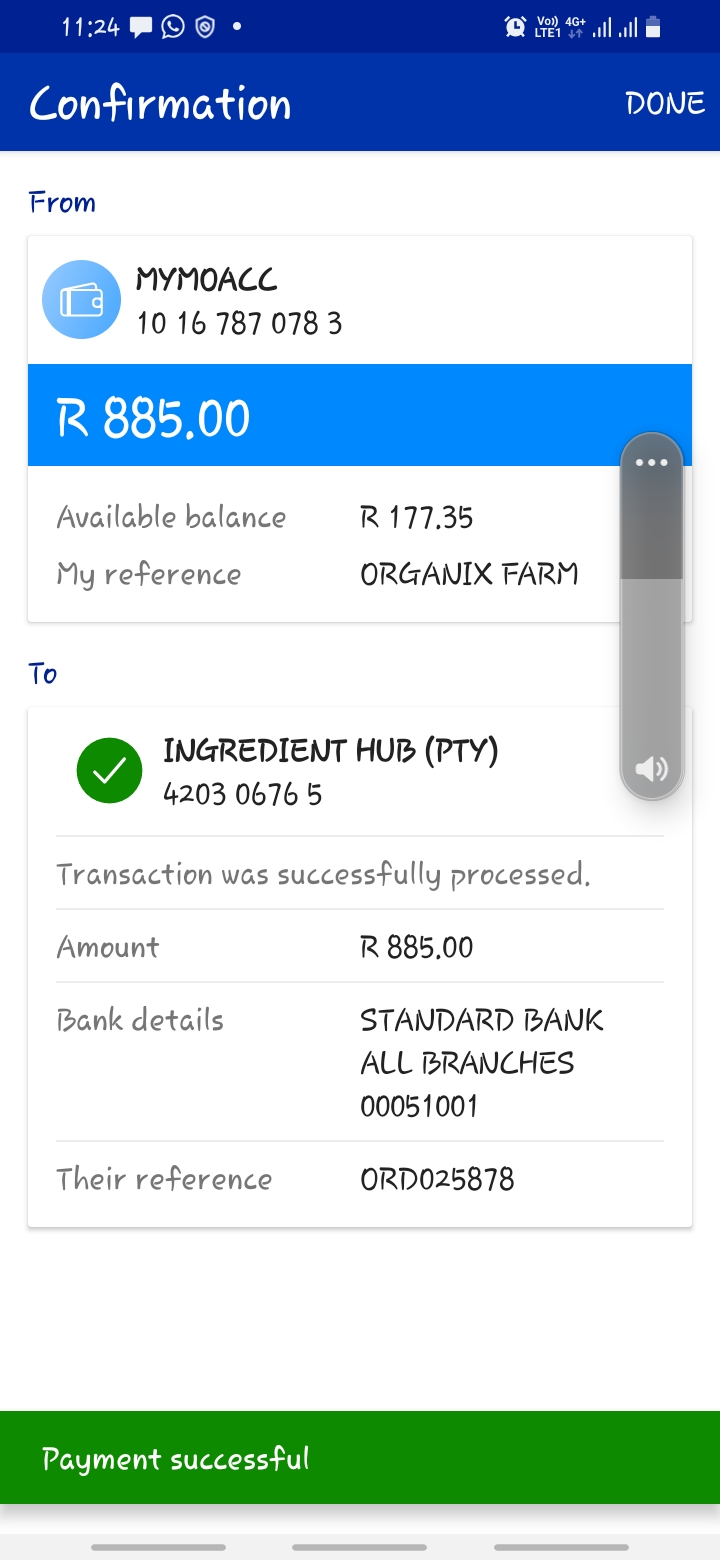Viewport: 720px width, 1560px height.
Task: Tap the STANDARD BANK details row
Action: [360, 1062]
